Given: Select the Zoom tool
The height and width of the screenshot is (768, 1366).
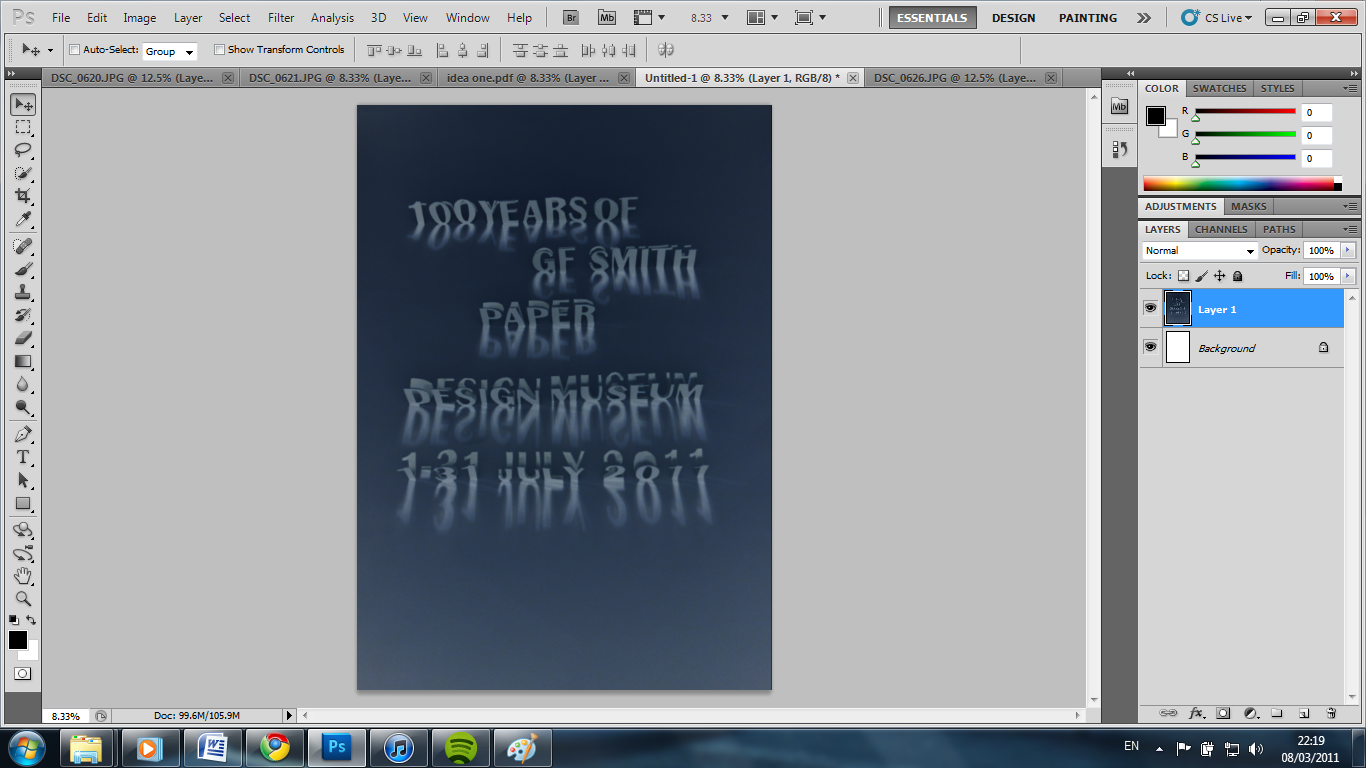Looking at the screenshot, I should (23, 599).
